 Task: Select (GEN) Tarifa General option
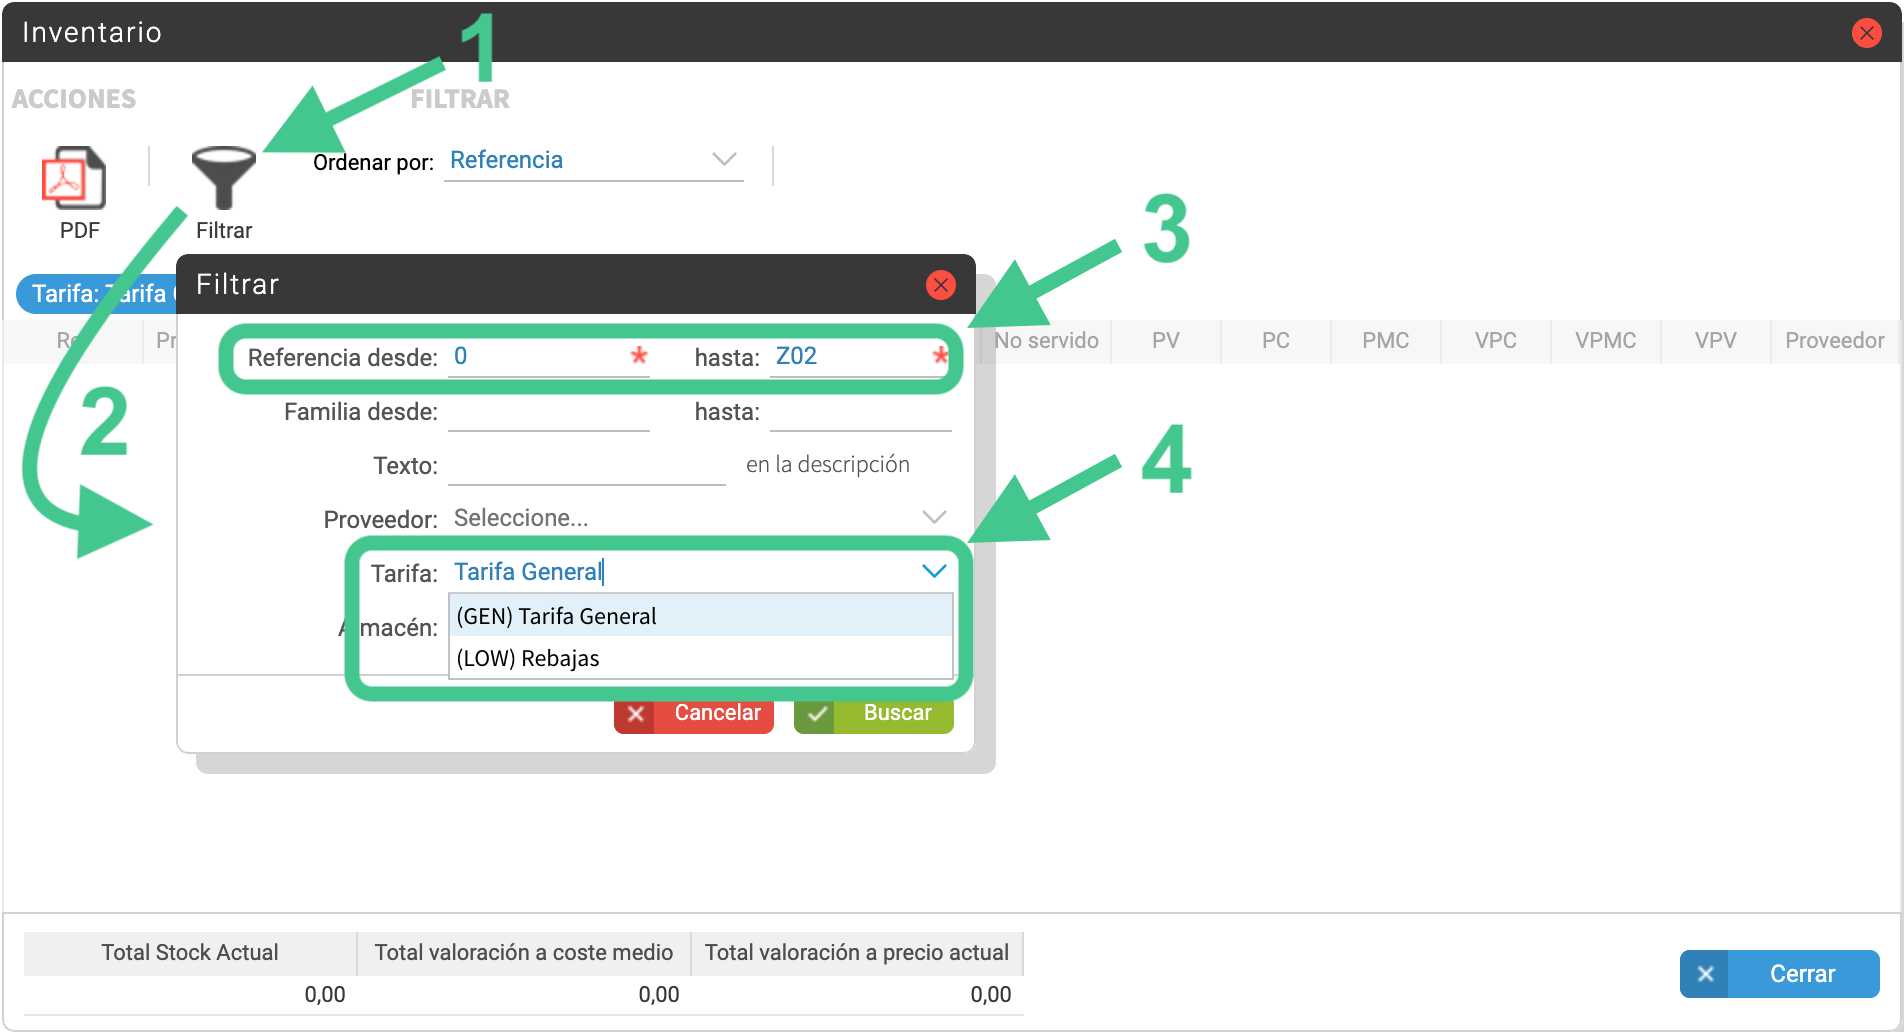701,616
